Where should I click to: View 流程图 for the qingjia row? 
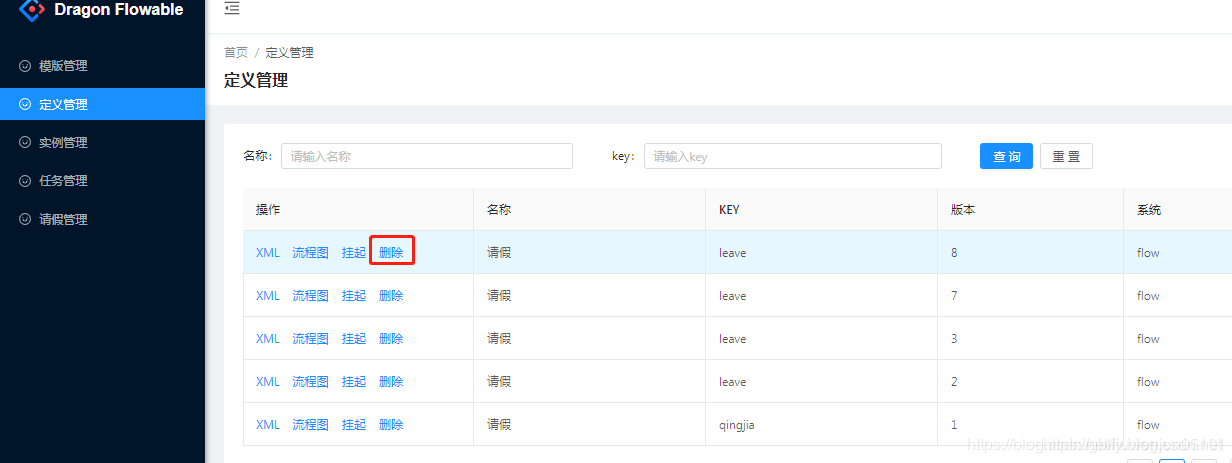pos(310,424)
